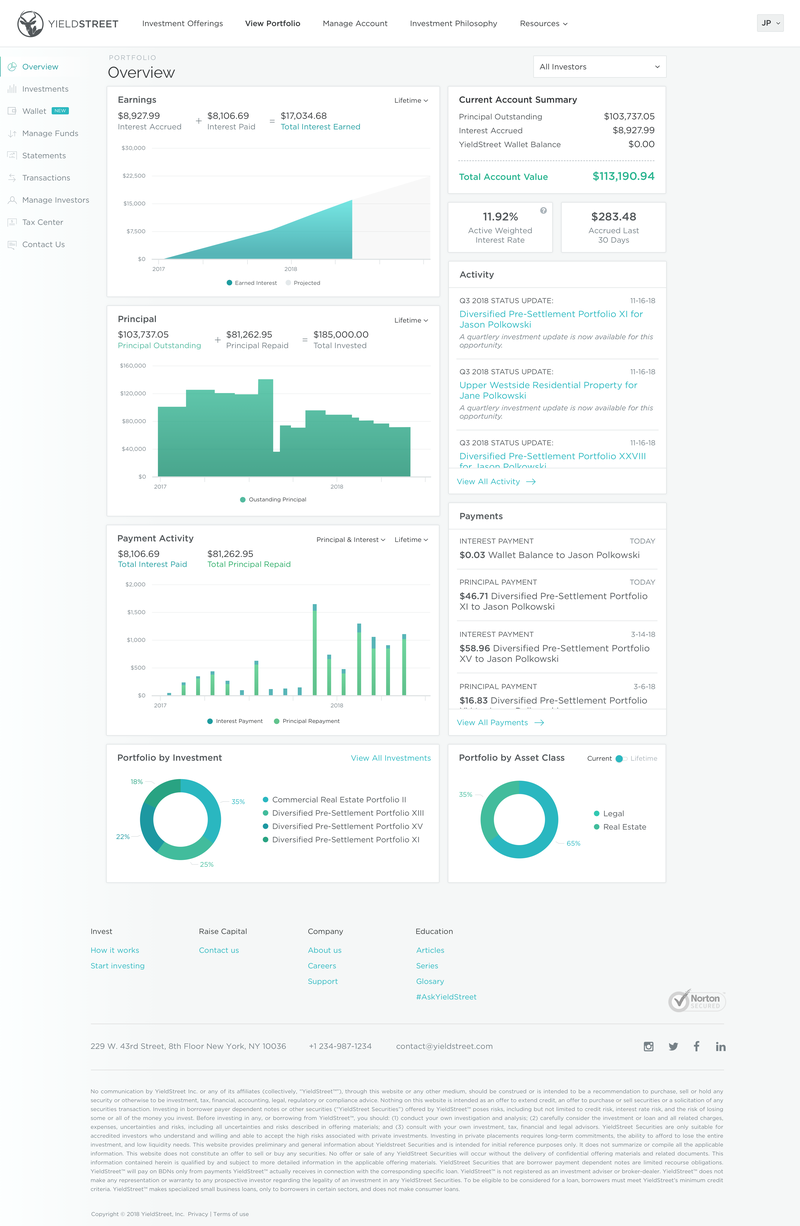Click the Manage Funds sidebar icon
The width and height of the screenshot is (800, 1226).
tap(12, 133)
